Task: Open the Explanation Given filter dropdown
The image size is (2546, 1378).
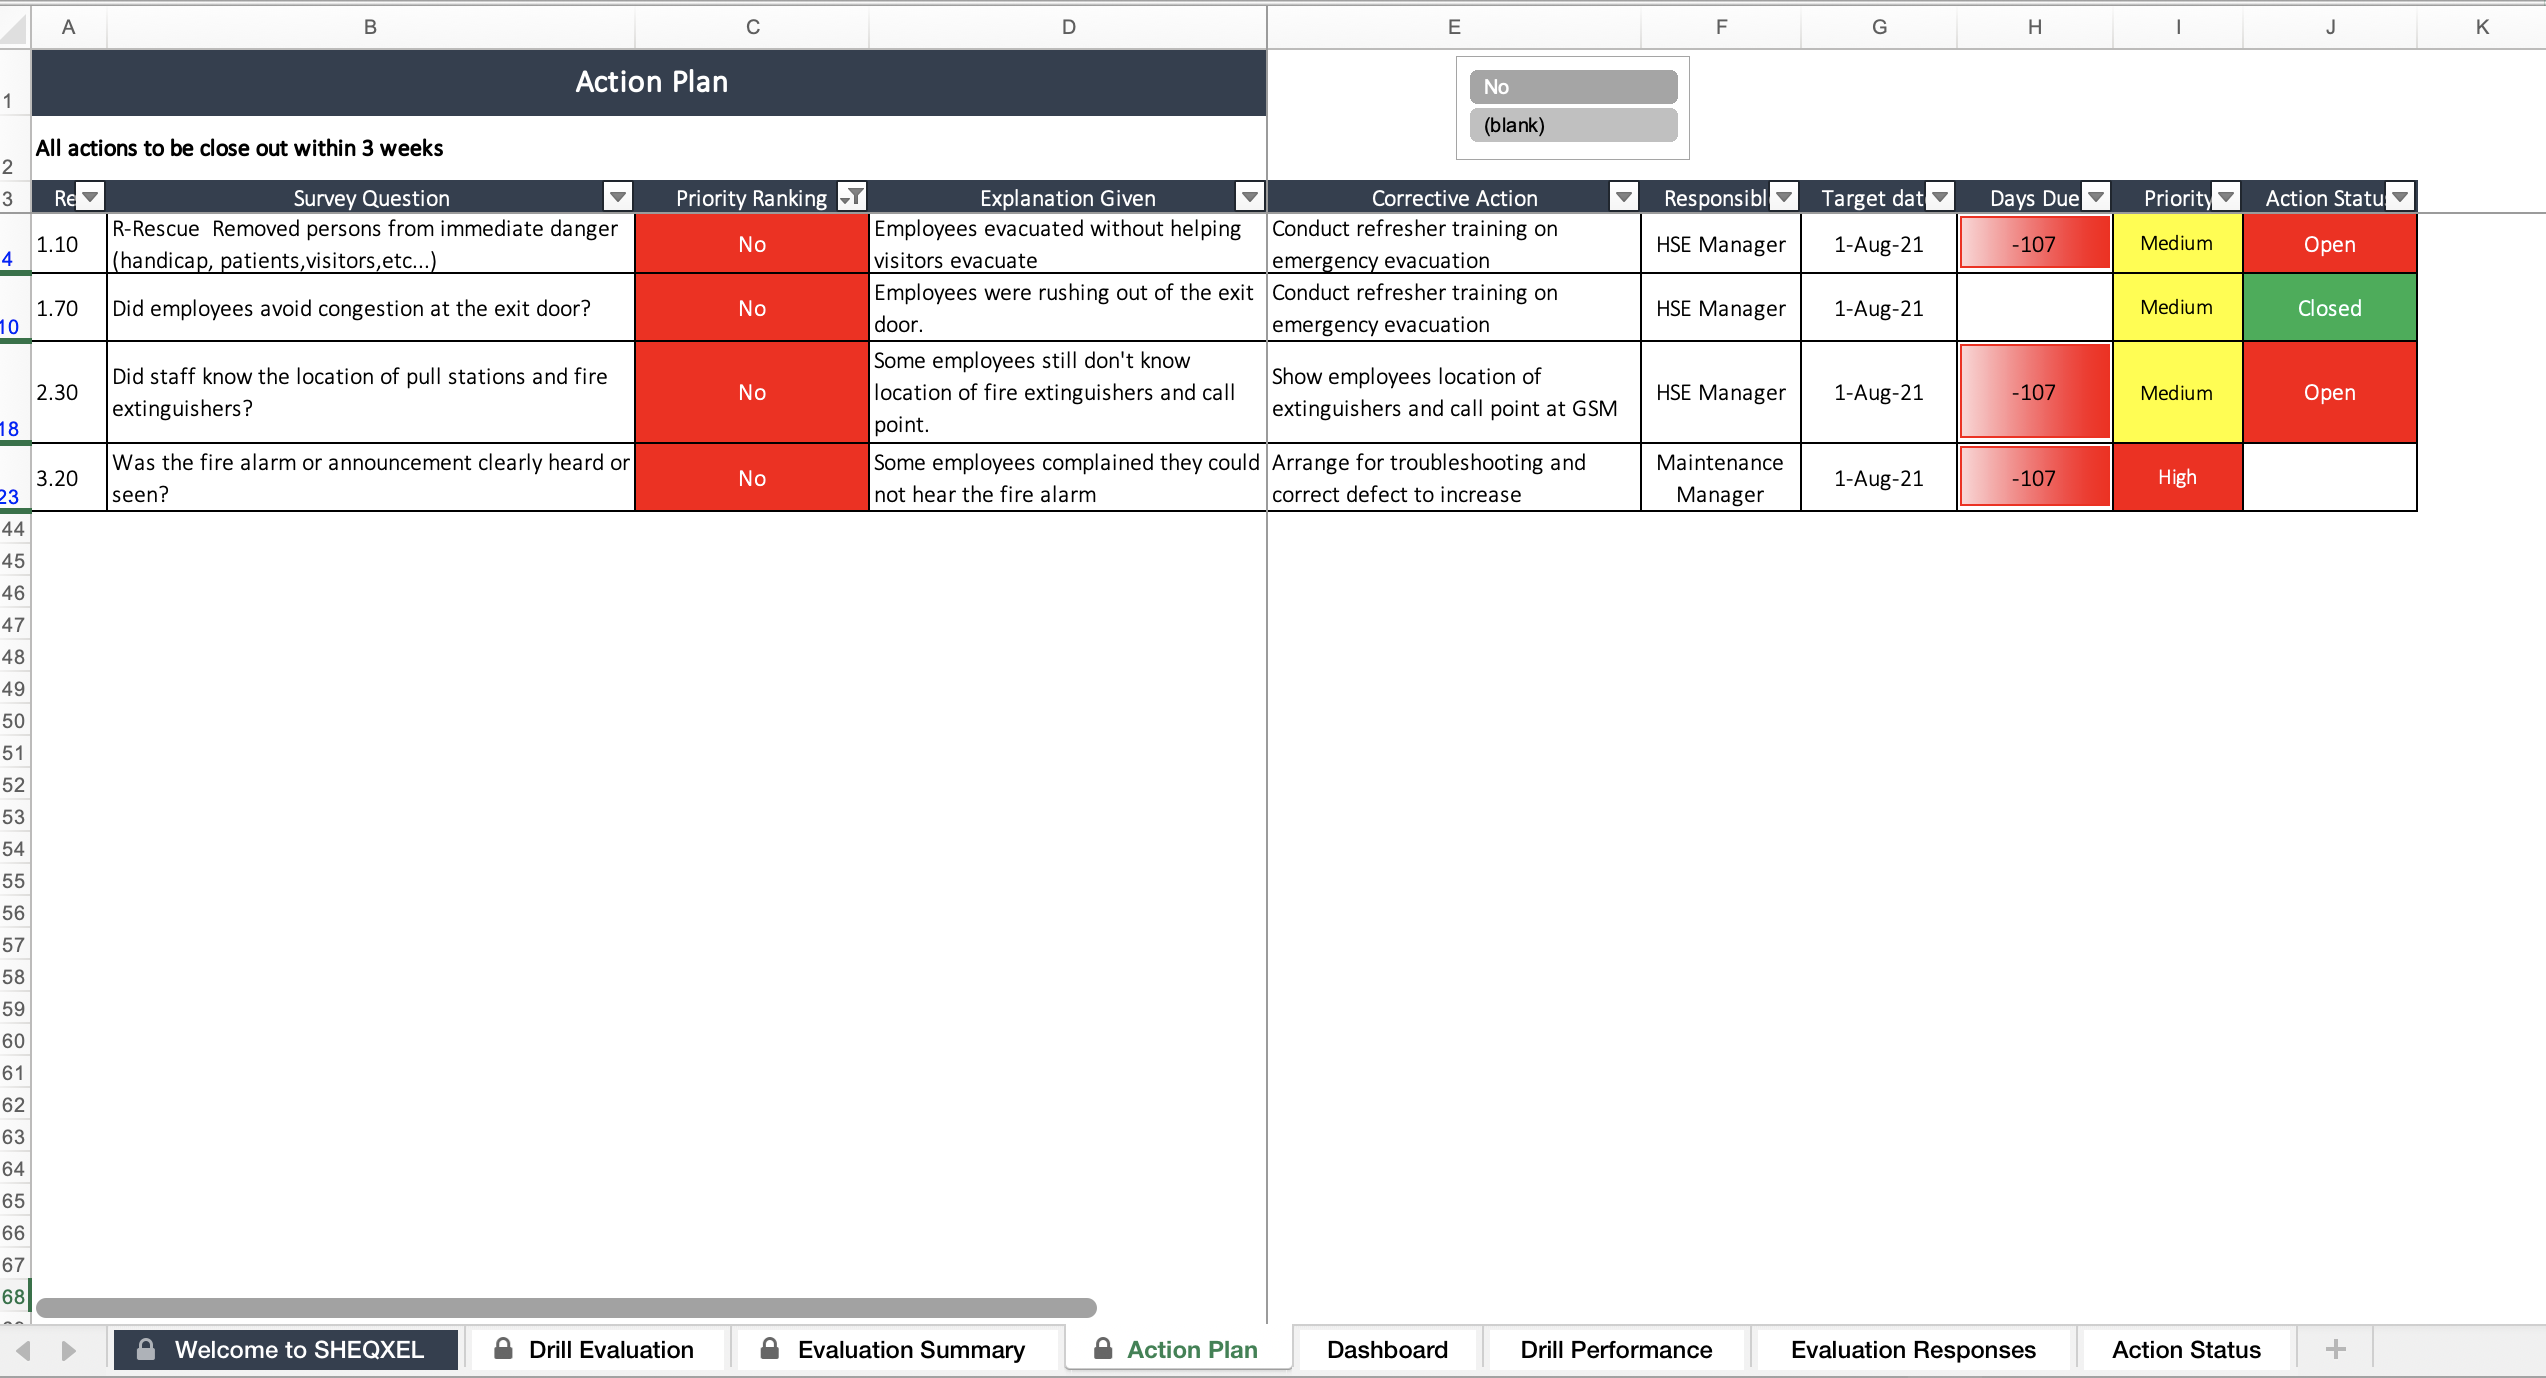Action: (1250, 197)
